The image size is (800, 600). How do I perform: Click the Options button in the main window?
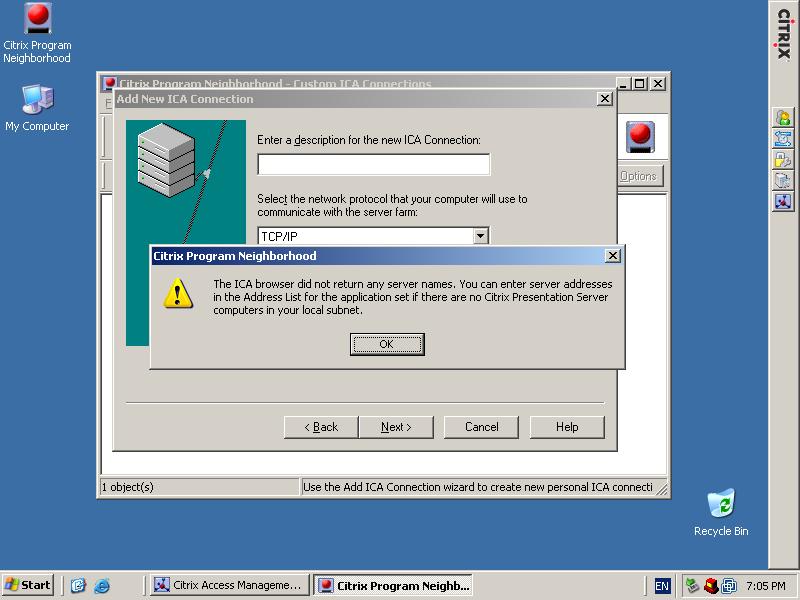638,176
